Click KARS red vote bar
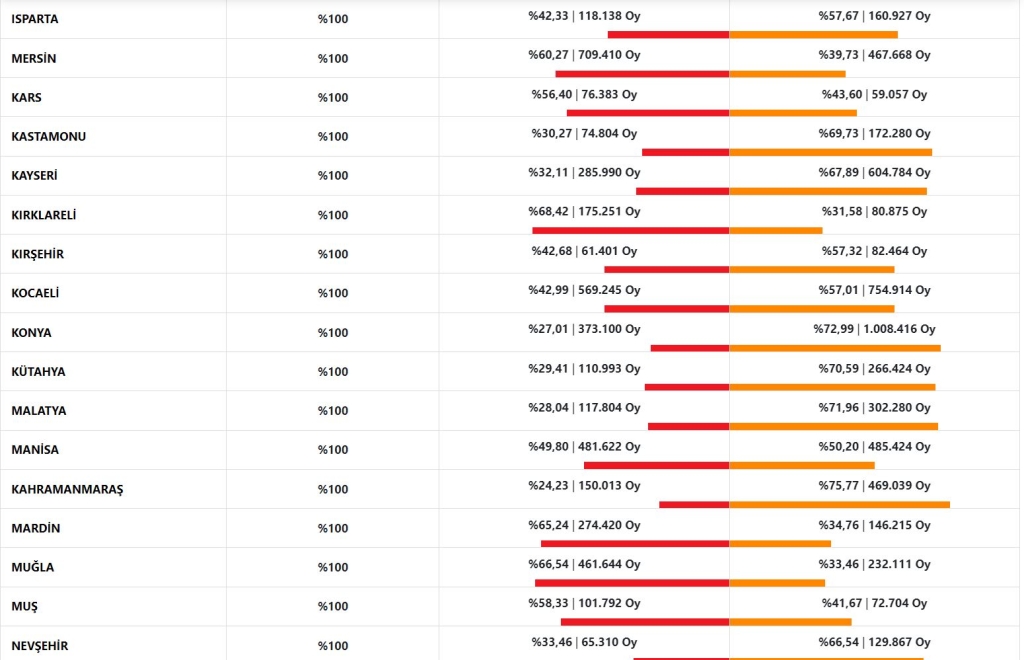The height and width of the screenshot is (660, 1024). (x=648, y=113)
